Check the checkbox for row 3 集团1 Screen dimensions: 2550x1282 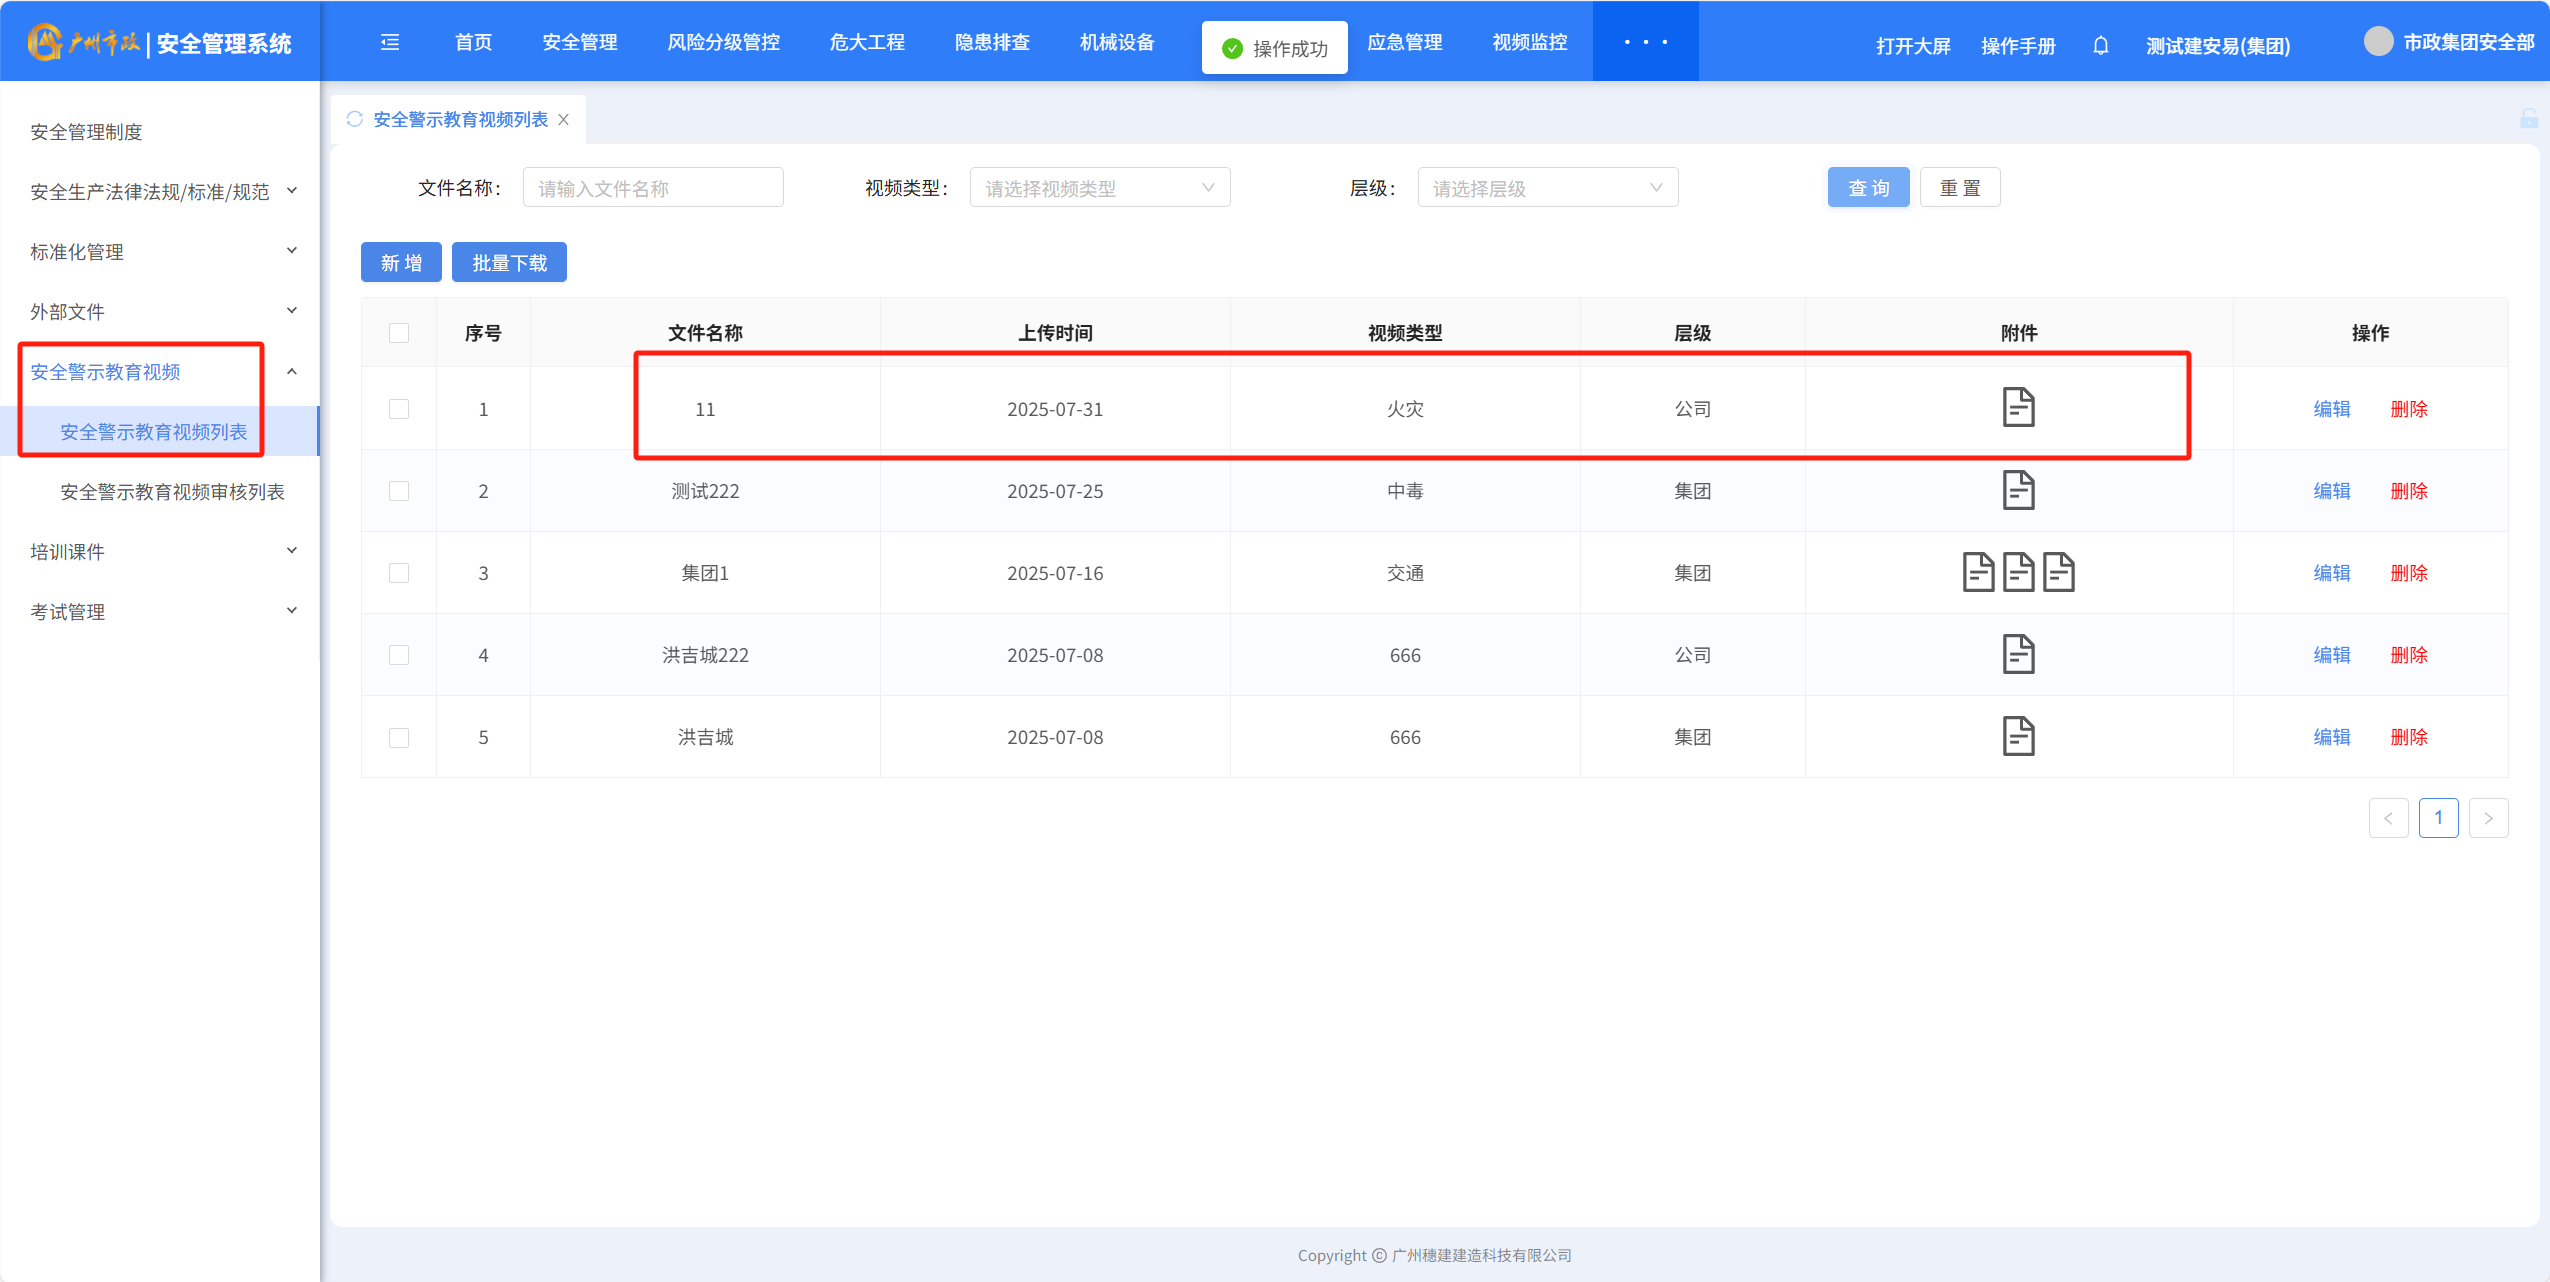tap(399, 573)
